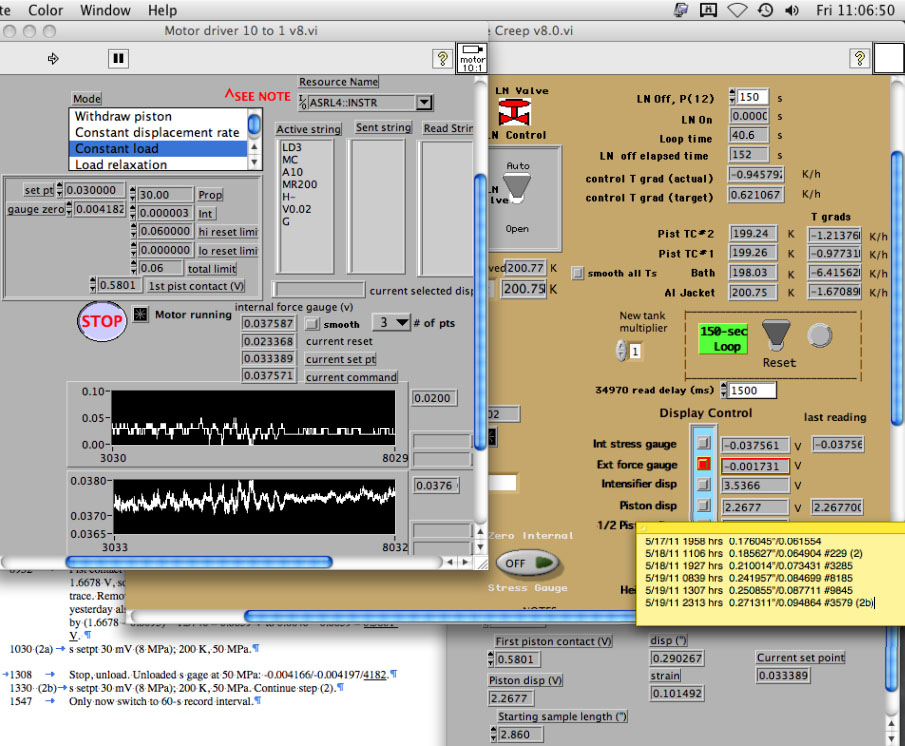Flip the Zero Internal Stress Gauge OFF switch
This screenshot has height=746, width=905.
(x=528, y=562)
